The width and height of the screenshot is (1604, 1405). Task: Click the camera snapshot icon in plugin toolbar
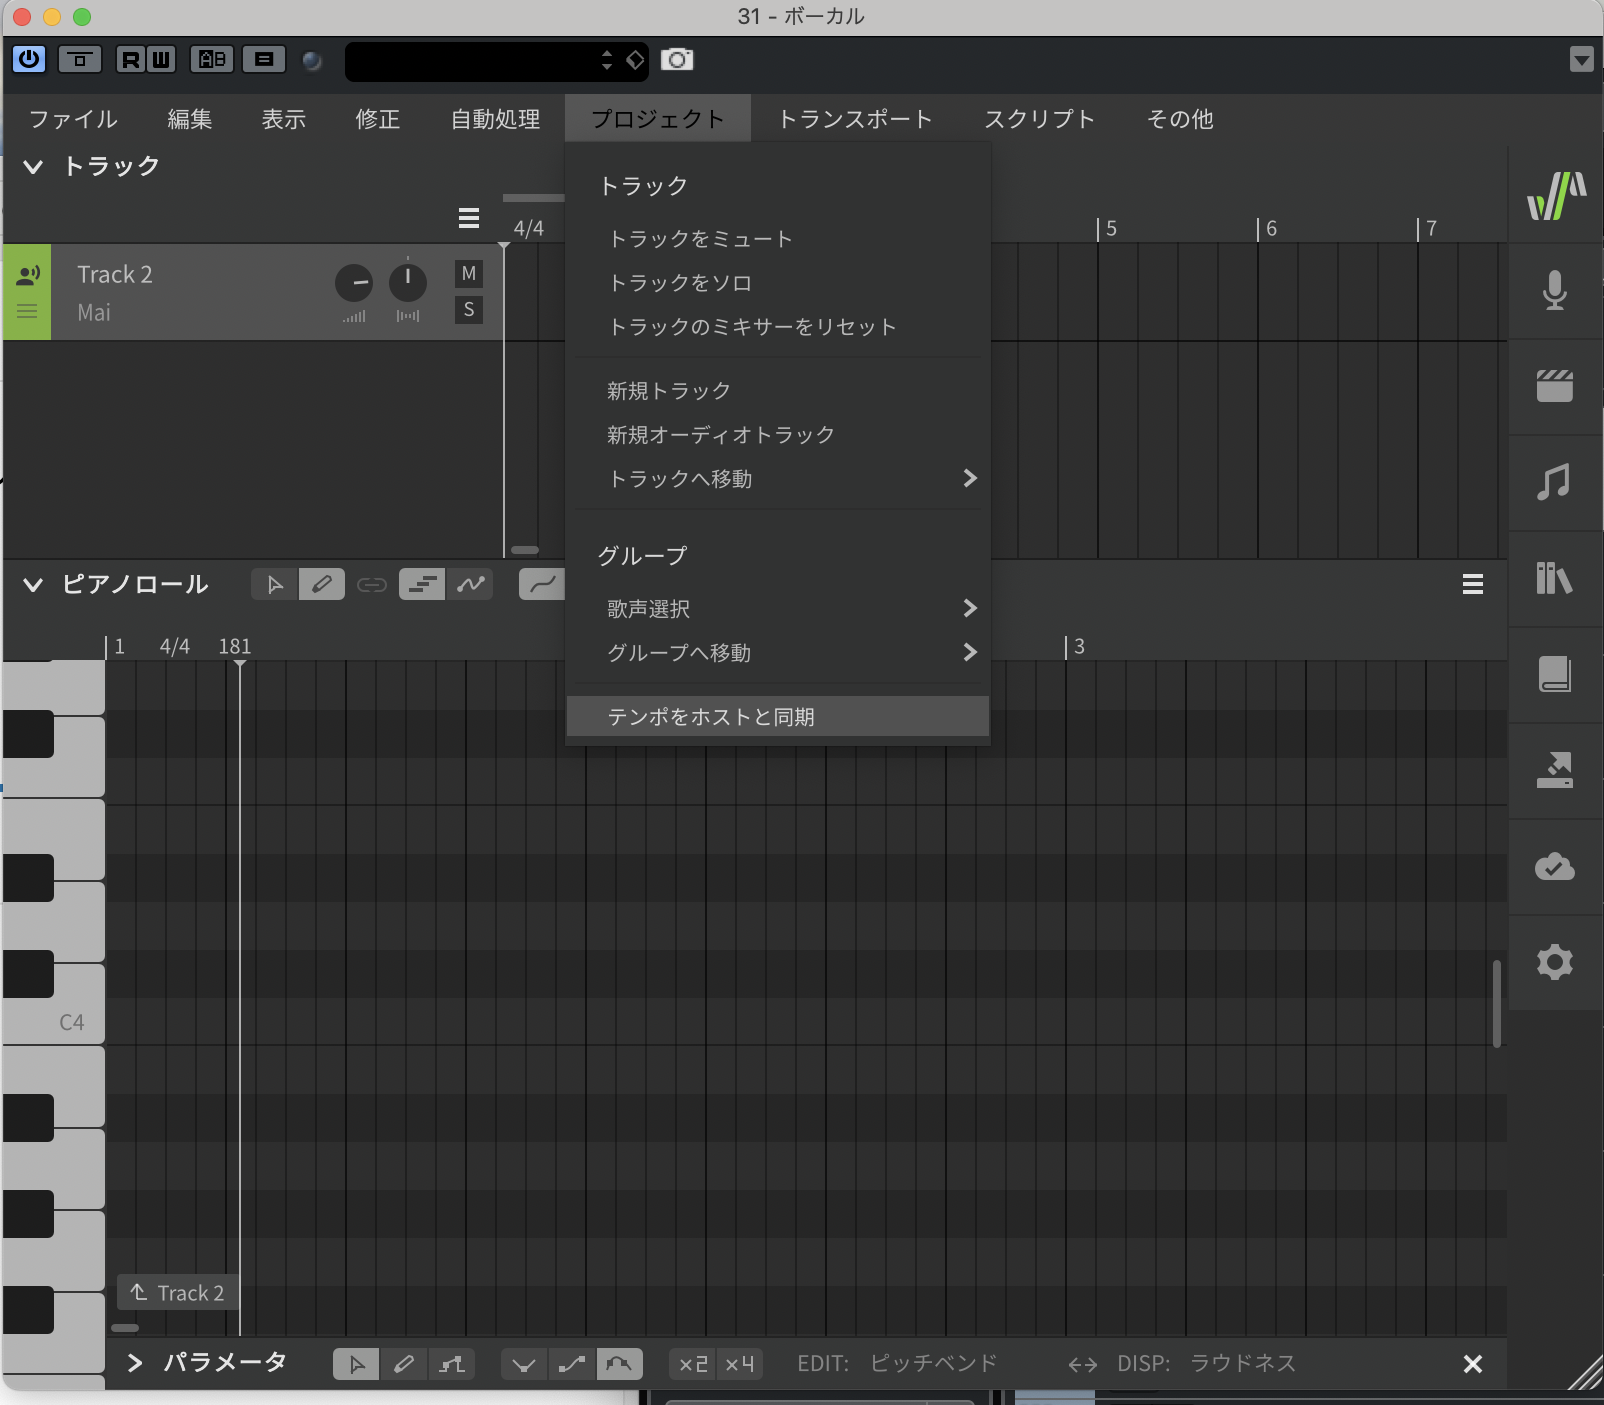click(677, 60)
